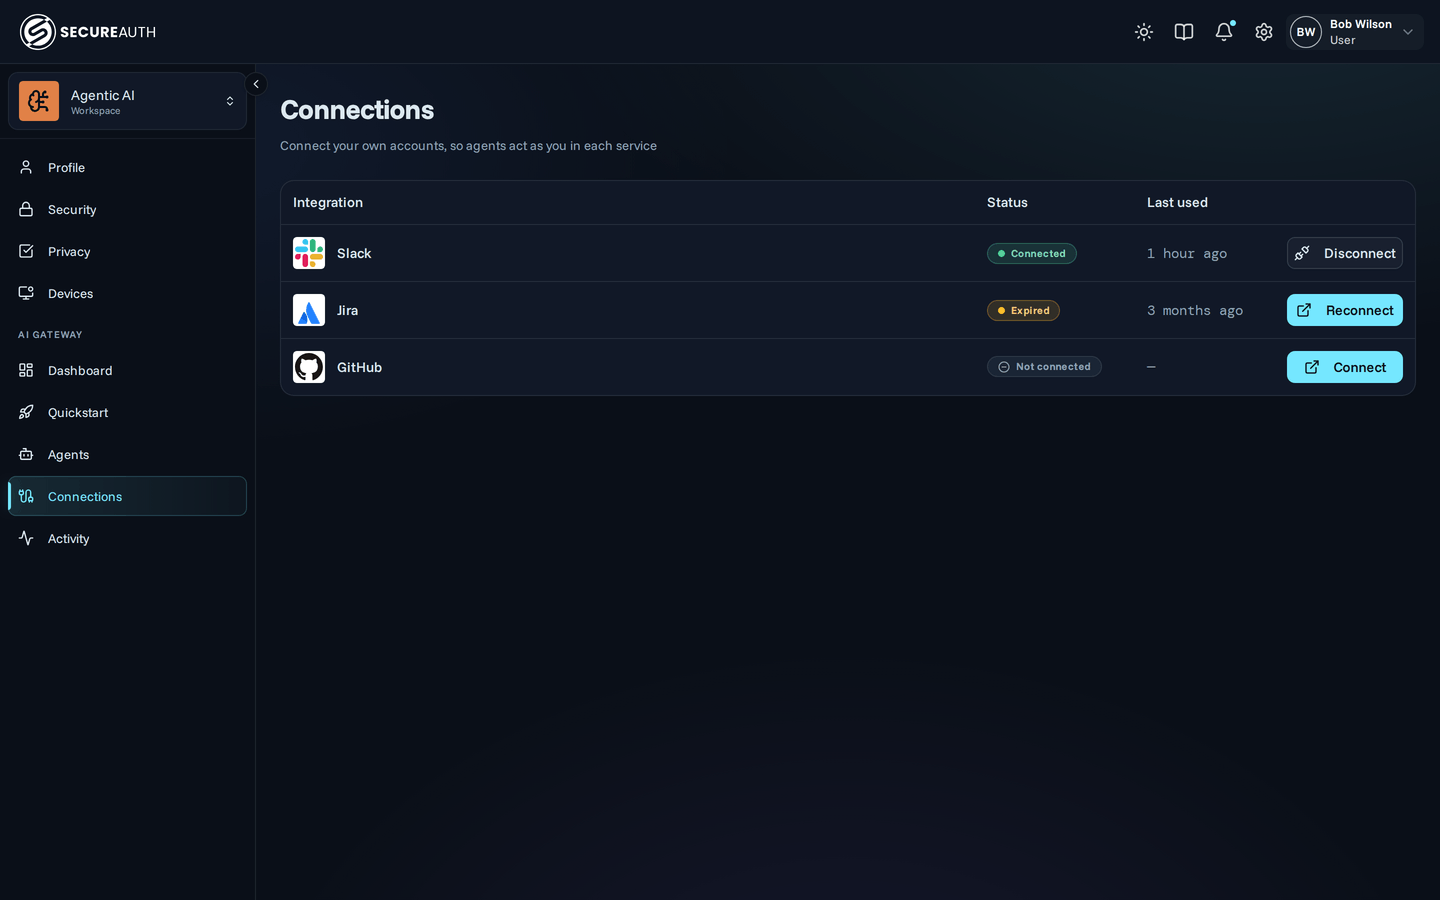Click the Last used column header
Screen dimensions: 1440x900
coord(1177,202)
